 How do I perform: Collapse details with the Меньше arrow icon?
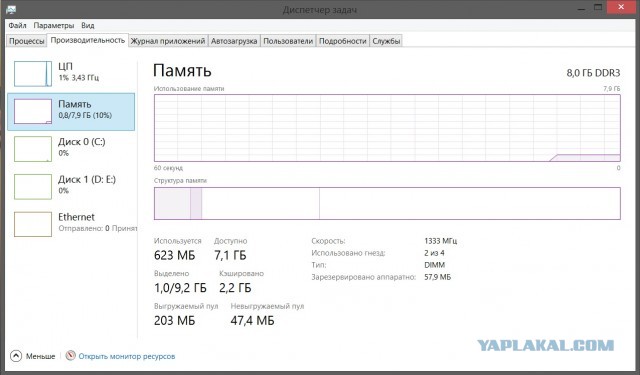(x=16, y=356)
